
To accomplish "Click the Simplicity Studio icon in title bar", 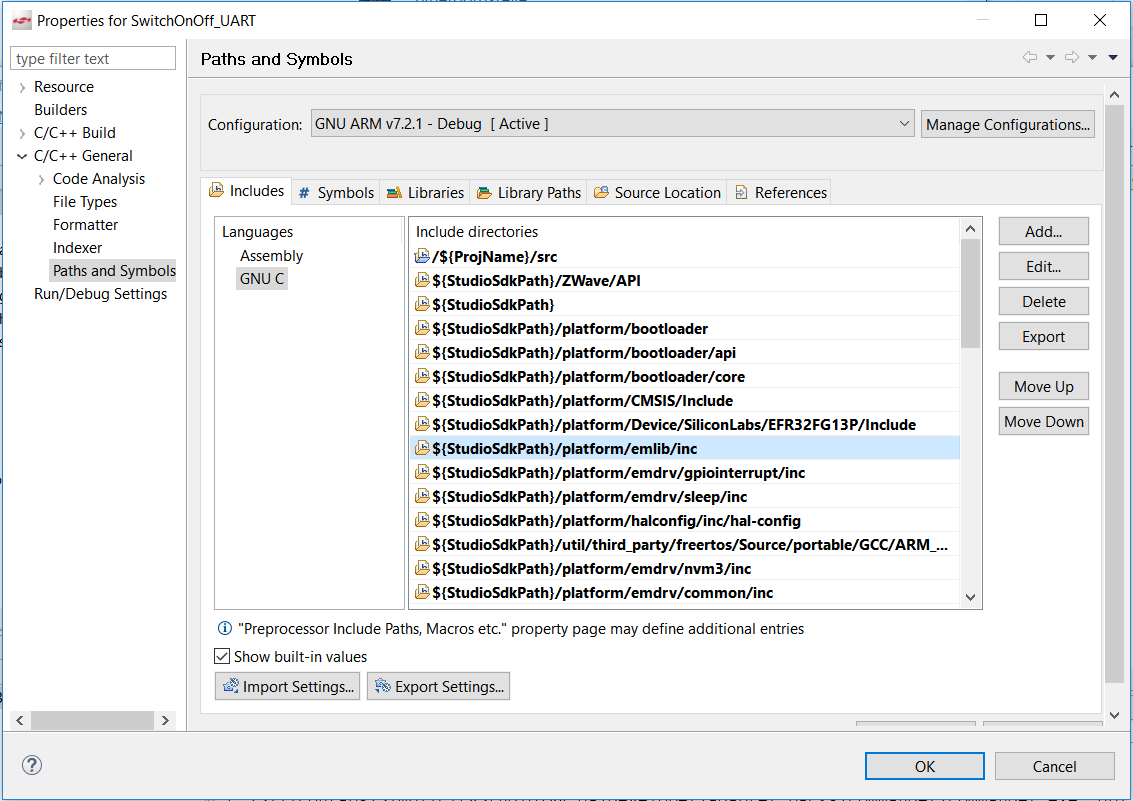I will pos(21,19).
